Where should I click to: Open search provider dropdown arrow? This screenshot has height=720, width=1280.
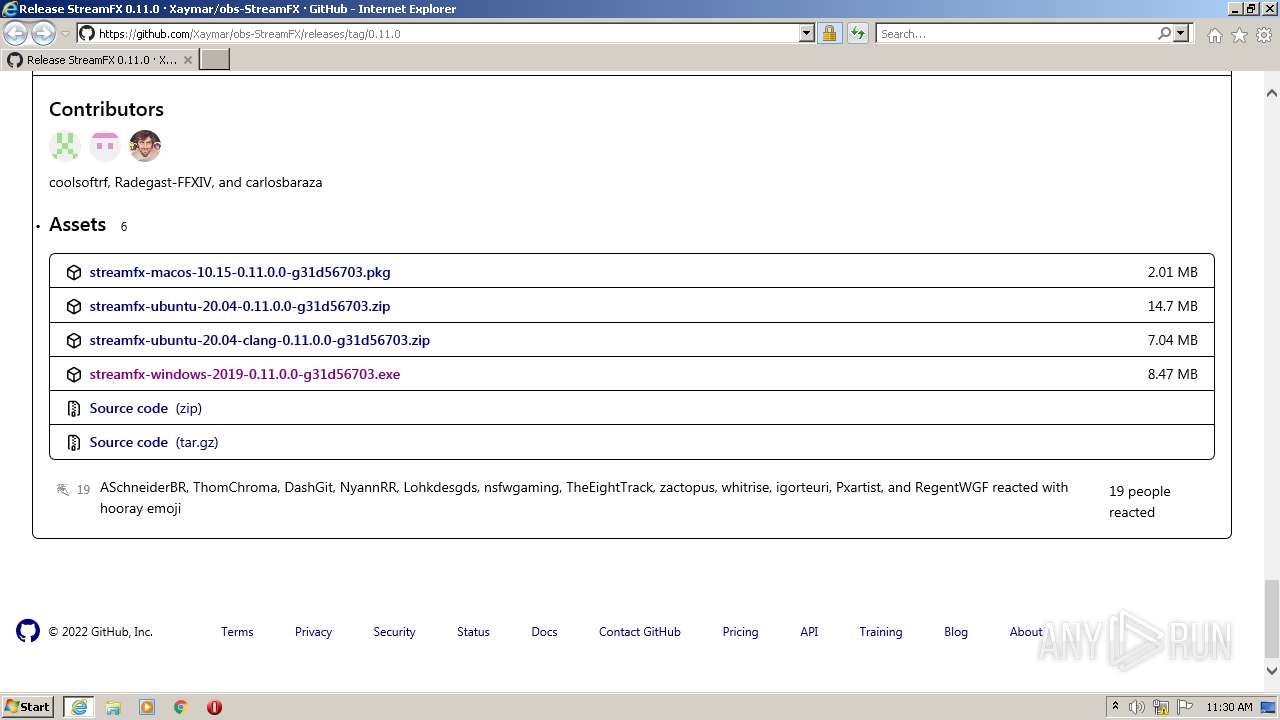(1181, 34)
